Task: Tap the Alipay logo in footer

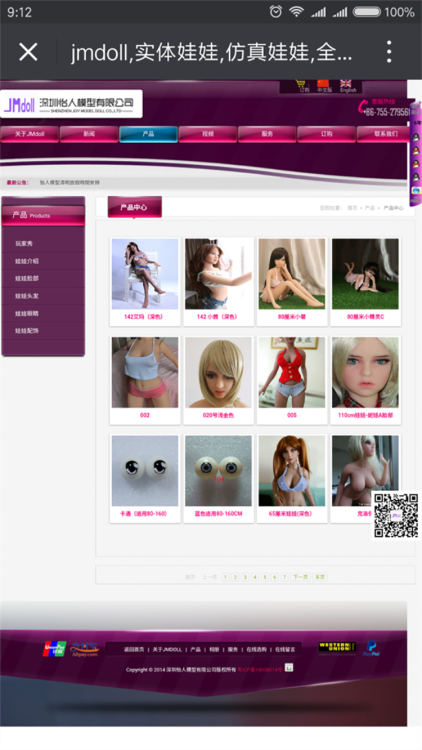Action: (84, 649)
